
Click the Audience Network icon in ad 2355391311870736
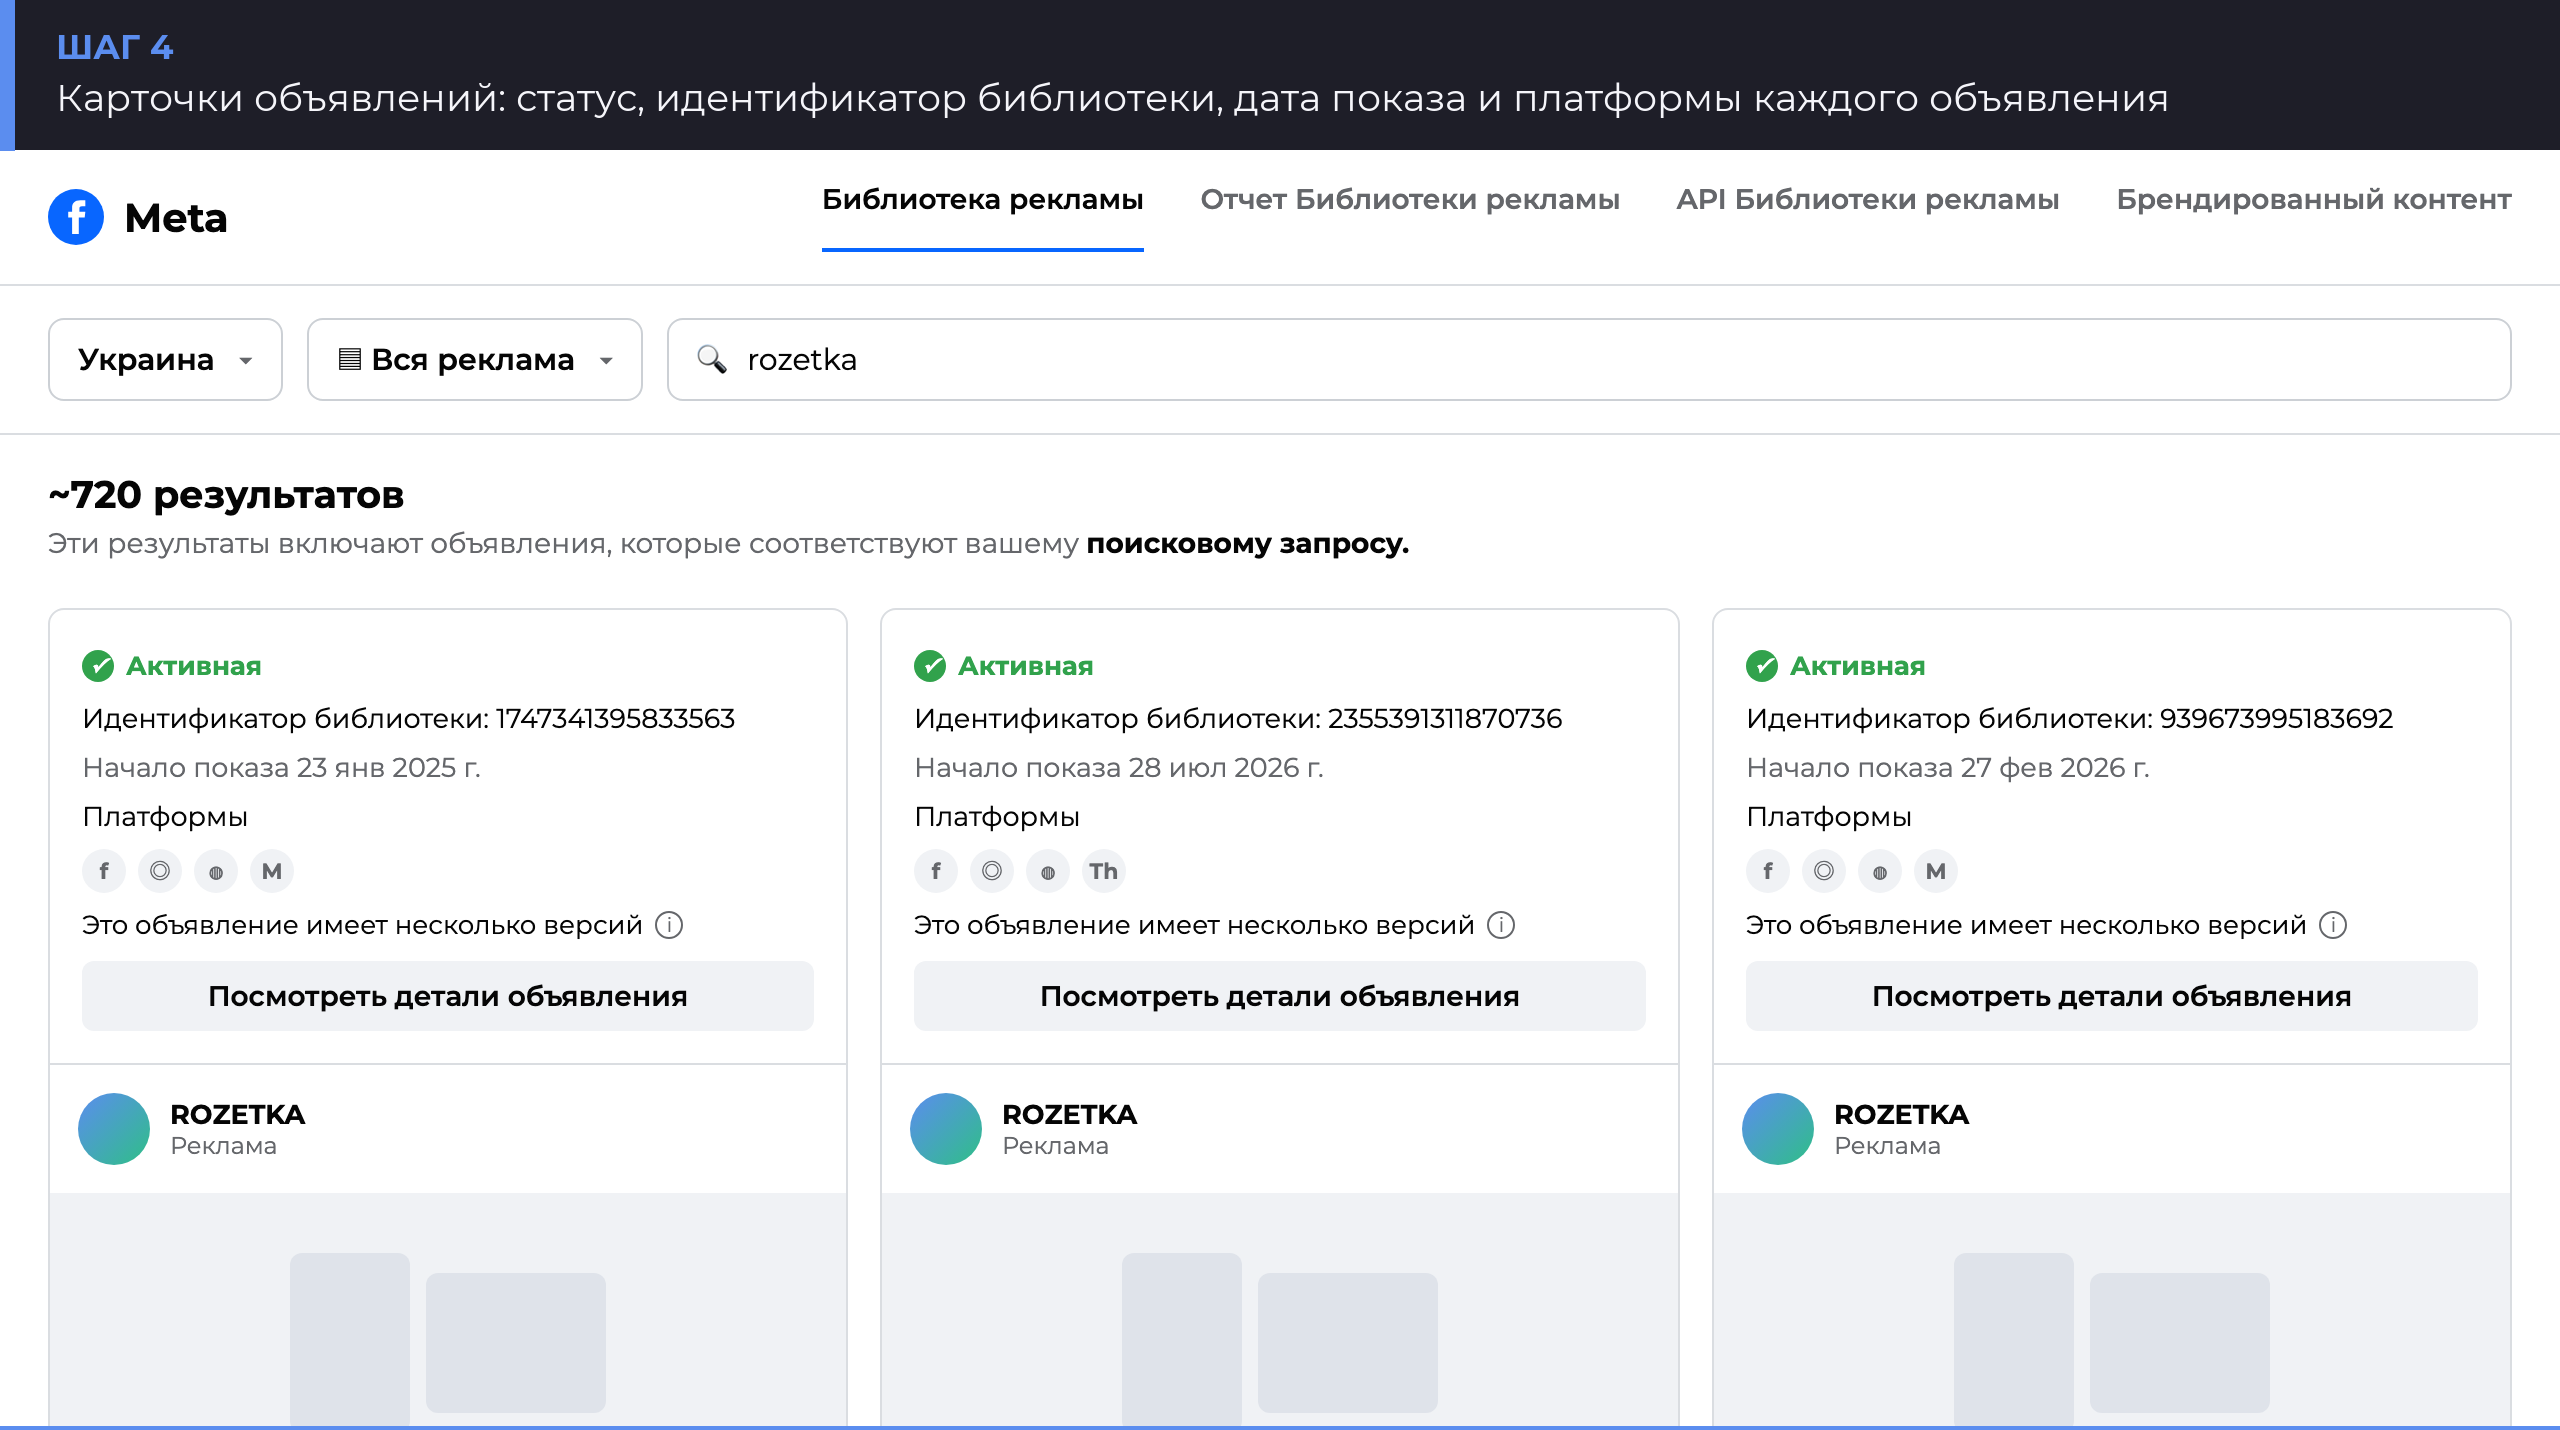click(1048, 871)
